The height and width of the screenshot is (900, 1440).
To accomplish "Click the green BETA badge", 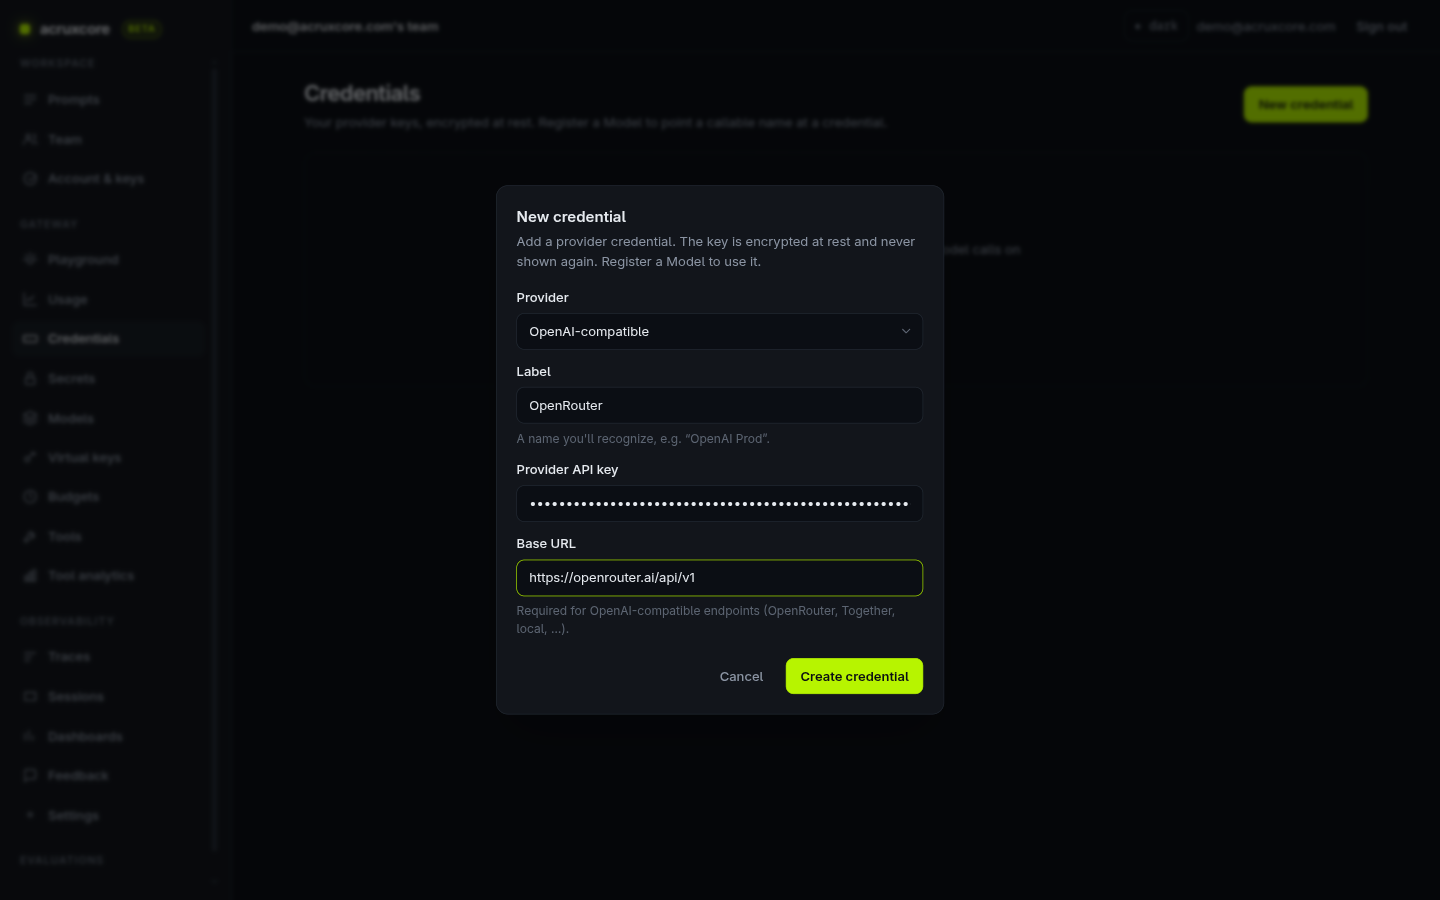I will coord(141,29).
